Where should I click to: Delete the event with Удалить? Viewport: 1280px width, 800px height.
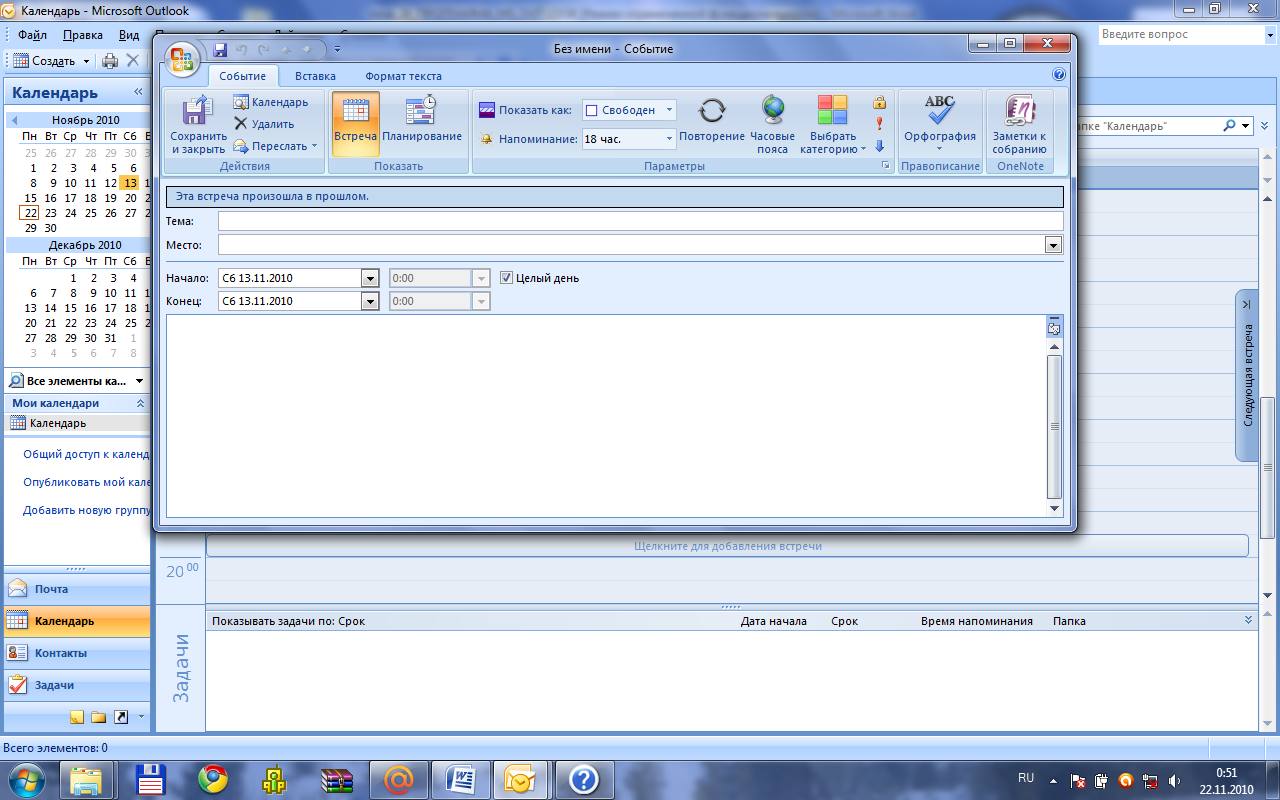point(264,124)
